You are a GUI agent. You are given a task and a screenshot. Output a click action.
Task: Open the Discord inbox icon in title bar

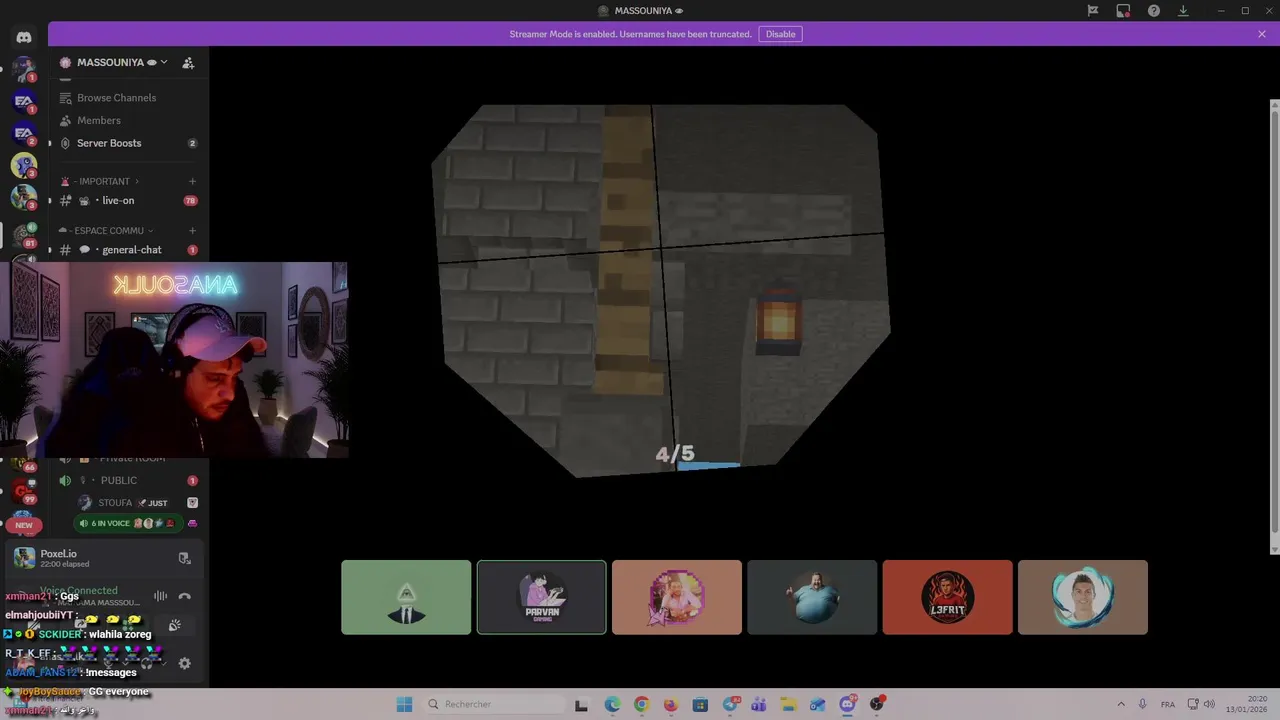pos(1123,11)
